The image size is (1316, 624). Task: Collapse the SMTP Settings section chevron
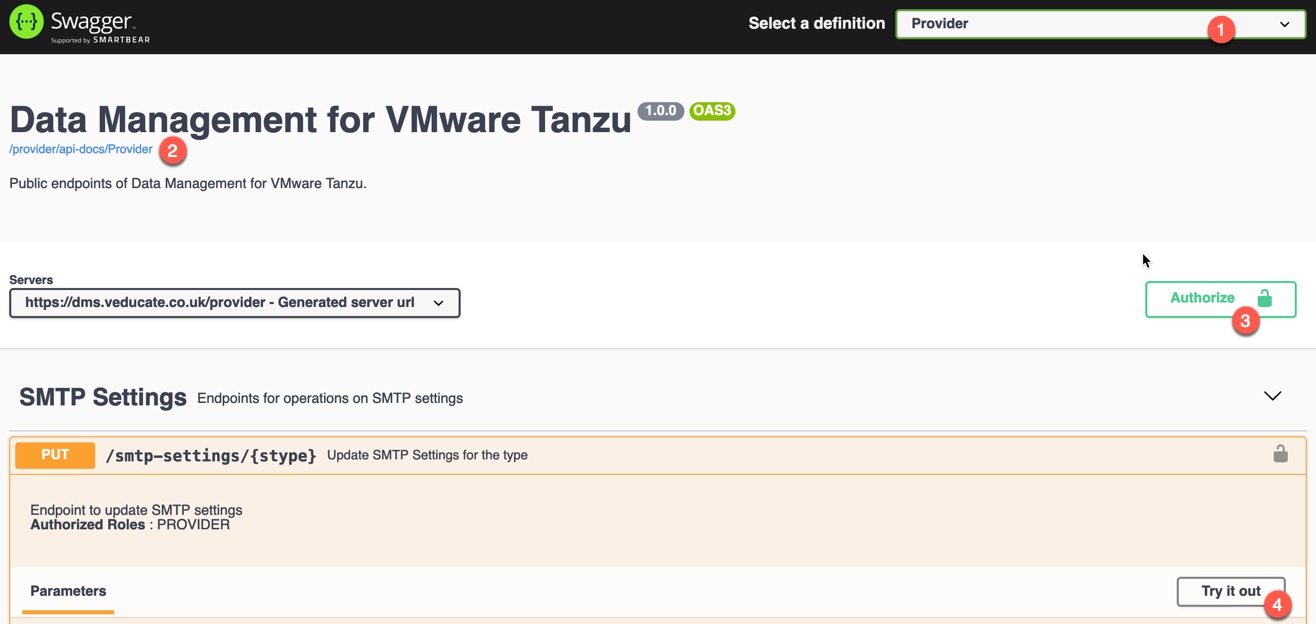tap(1272, 396)
